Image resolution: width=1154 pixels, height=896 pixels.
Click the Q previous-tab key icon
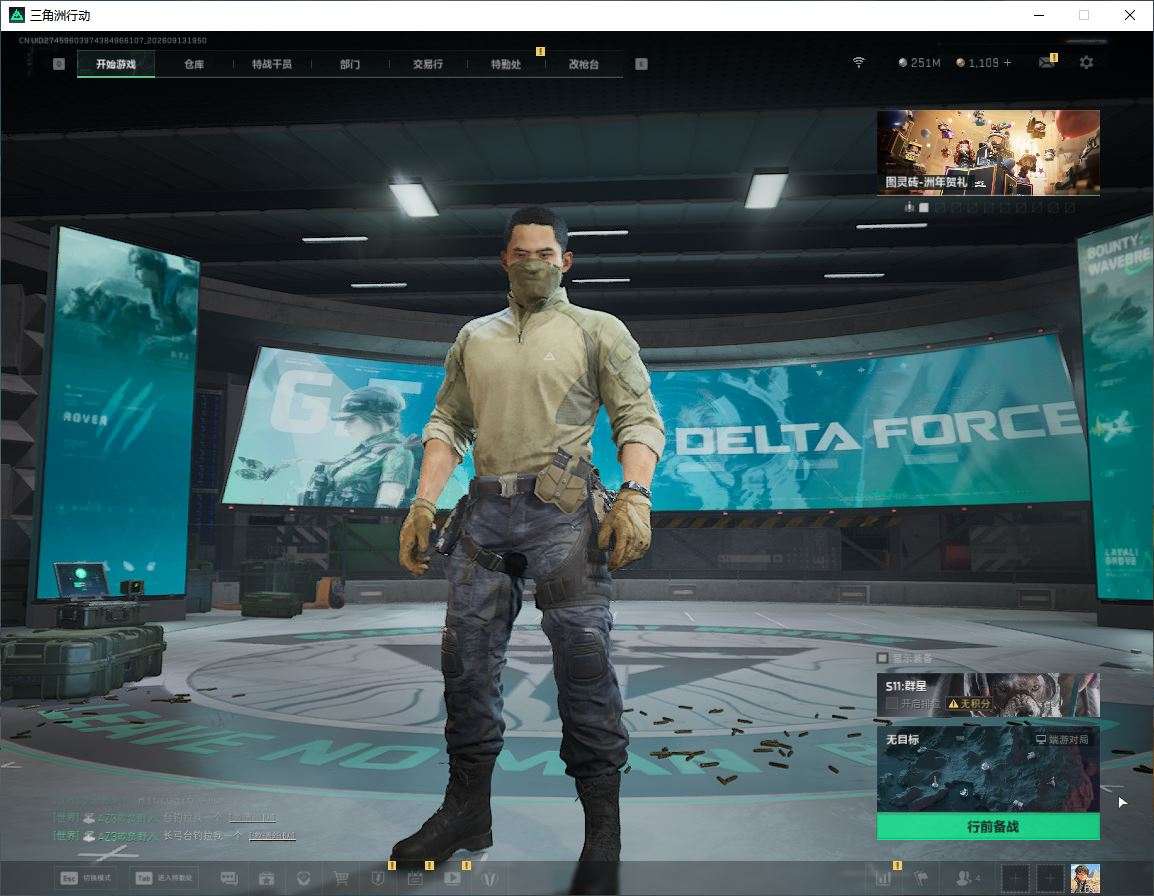(59, 64)
